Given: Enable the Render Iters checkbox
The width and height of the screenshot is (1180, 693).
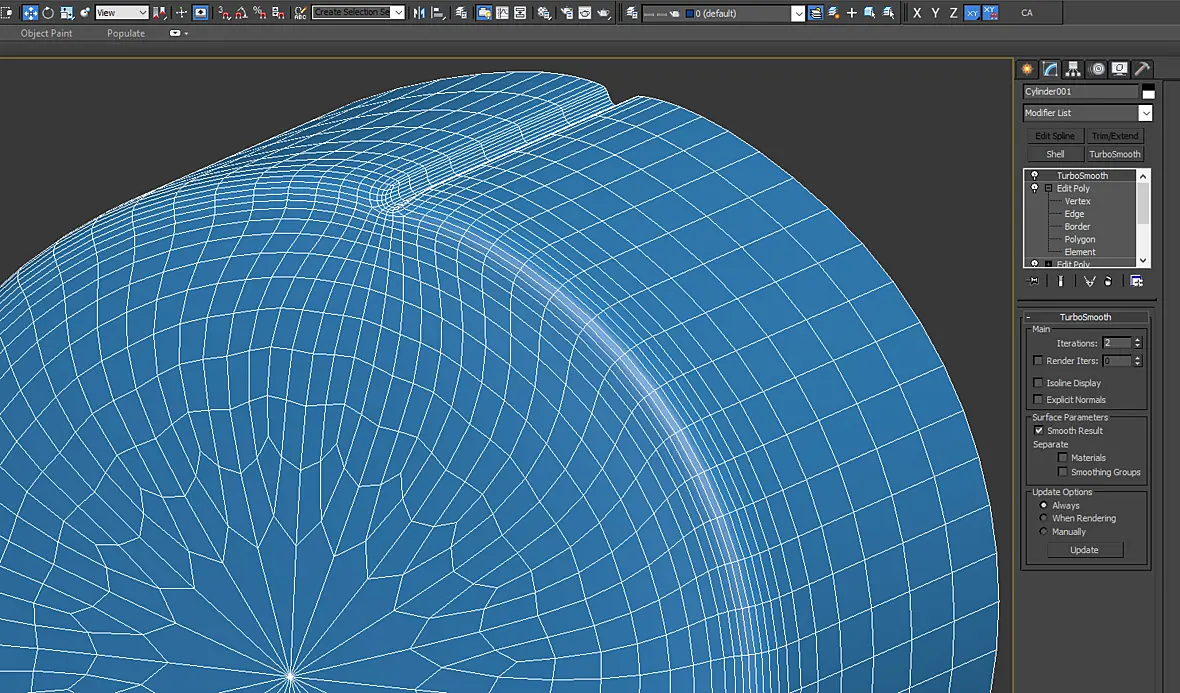Looking at the screenshot, I should (x=1039, y=361).
